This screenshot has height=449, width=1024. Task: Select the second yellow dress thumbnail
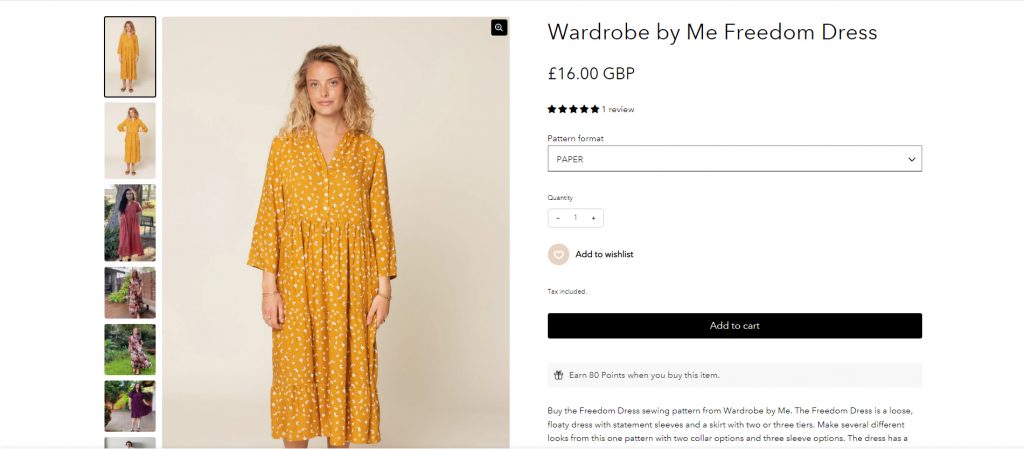pyautogui.click(x=130, y=141)
